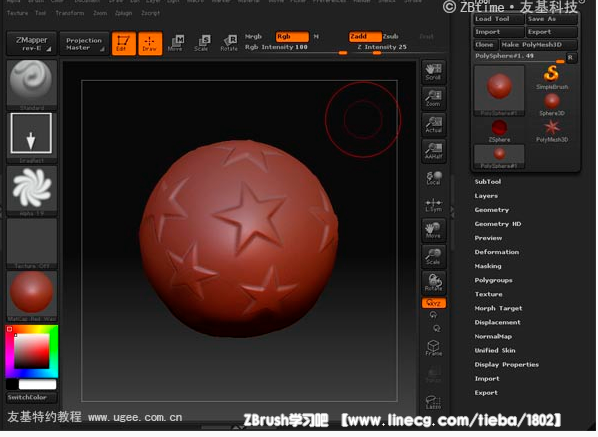Click the Actual size icon
The image size is (598, 437).
pyautogui.click(x=433, y=125)
